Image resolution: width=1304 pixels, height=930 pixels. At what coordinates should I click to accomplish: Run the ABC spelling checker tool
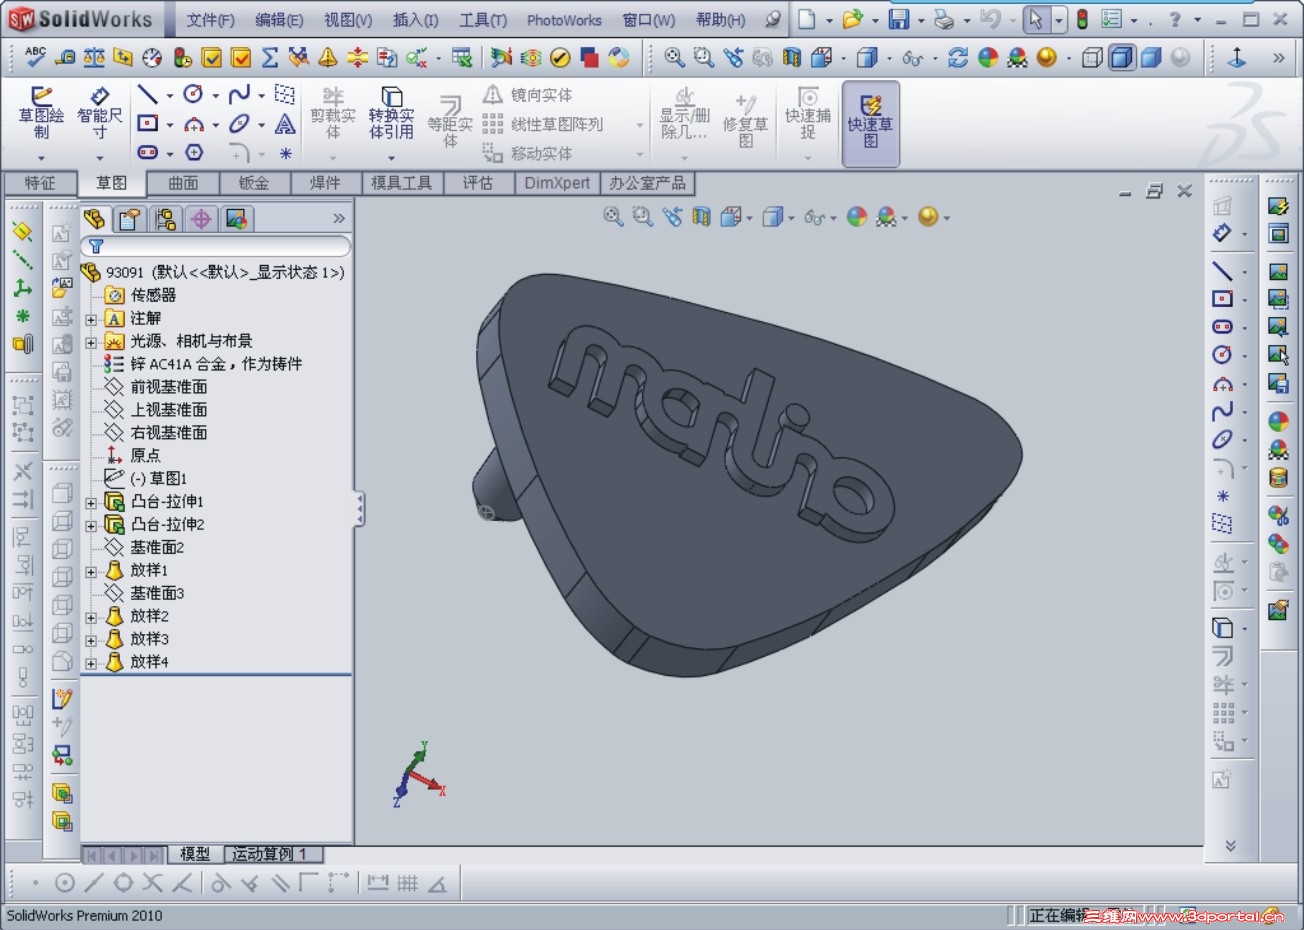click(x=35, y=57)
